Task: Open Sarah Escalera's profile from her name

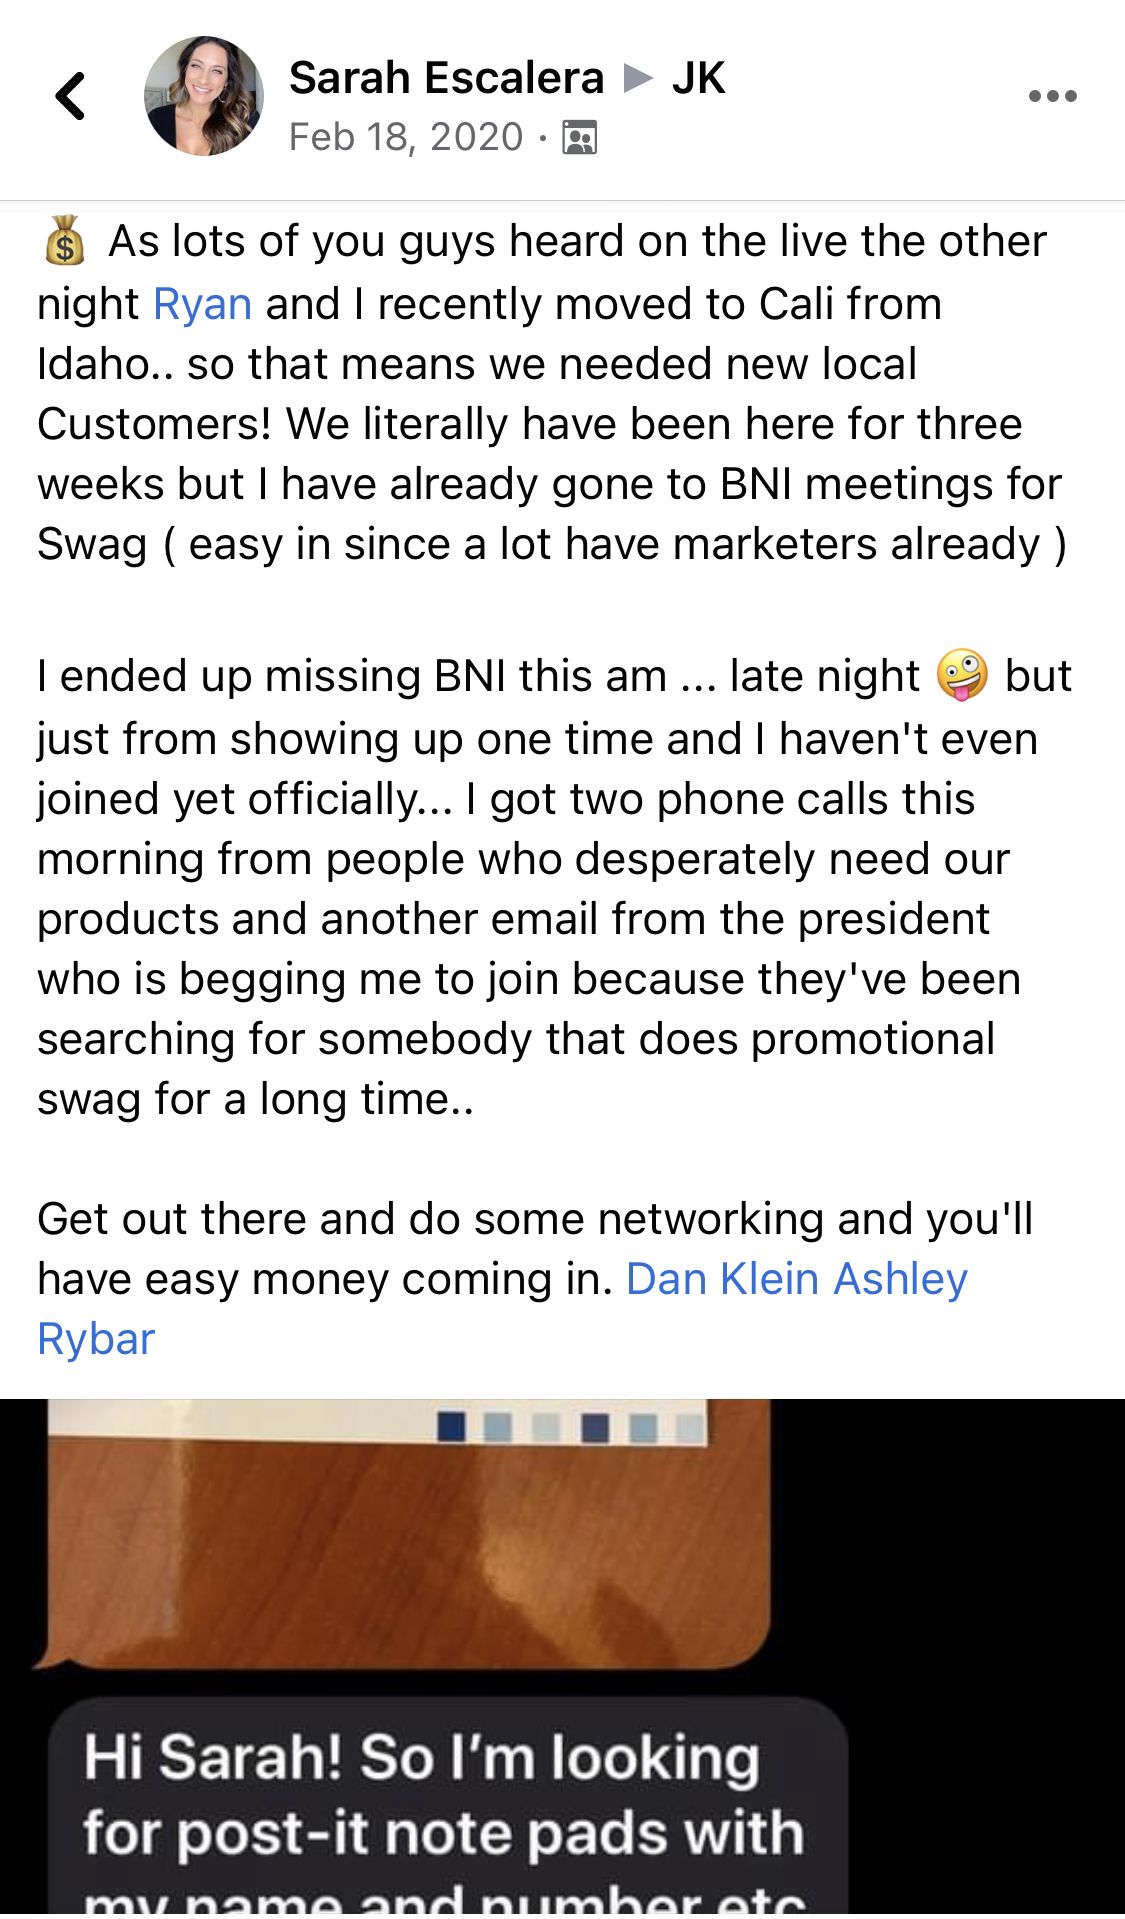Action: pyautogui.click(x=446, y=78)
